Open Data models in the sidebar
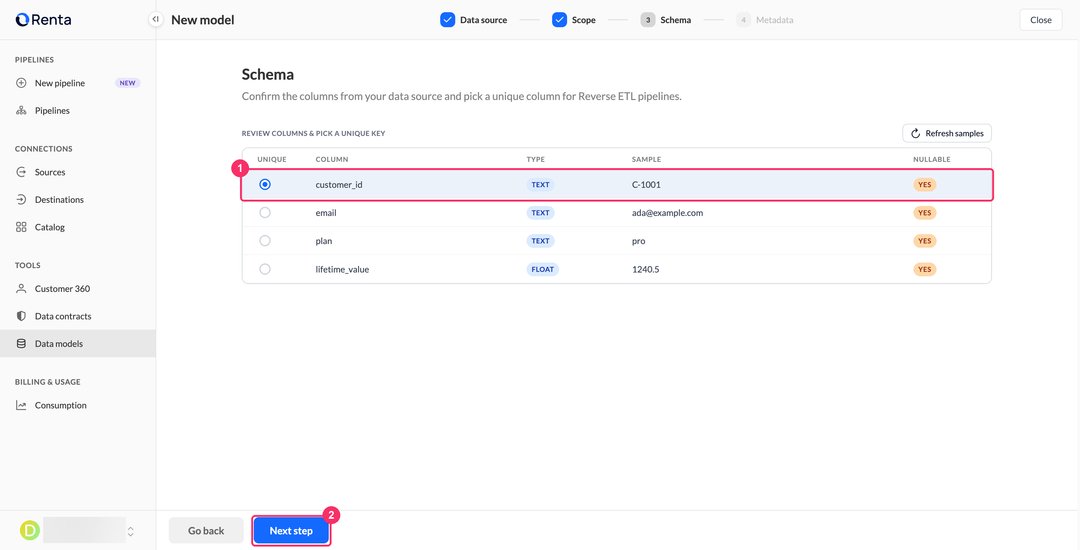1080x550 pixels. click(x=78, y=343)
